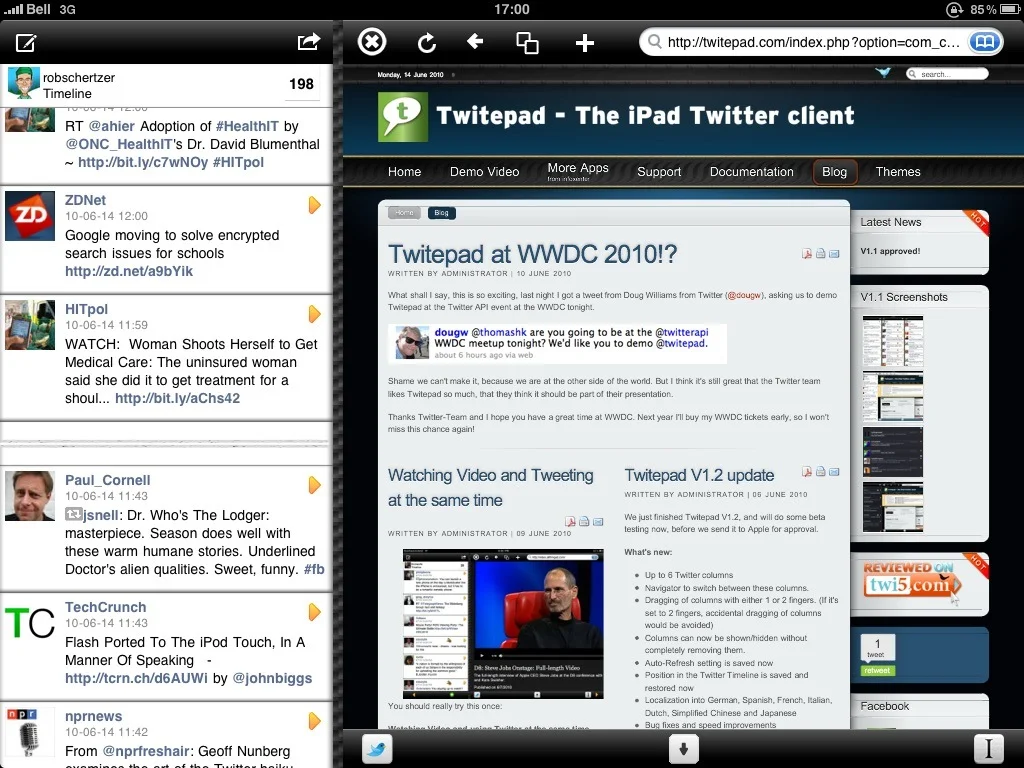Click the Twitepad speech bubble logo
The image size is (1024, 768).
(x=403, y=116)
